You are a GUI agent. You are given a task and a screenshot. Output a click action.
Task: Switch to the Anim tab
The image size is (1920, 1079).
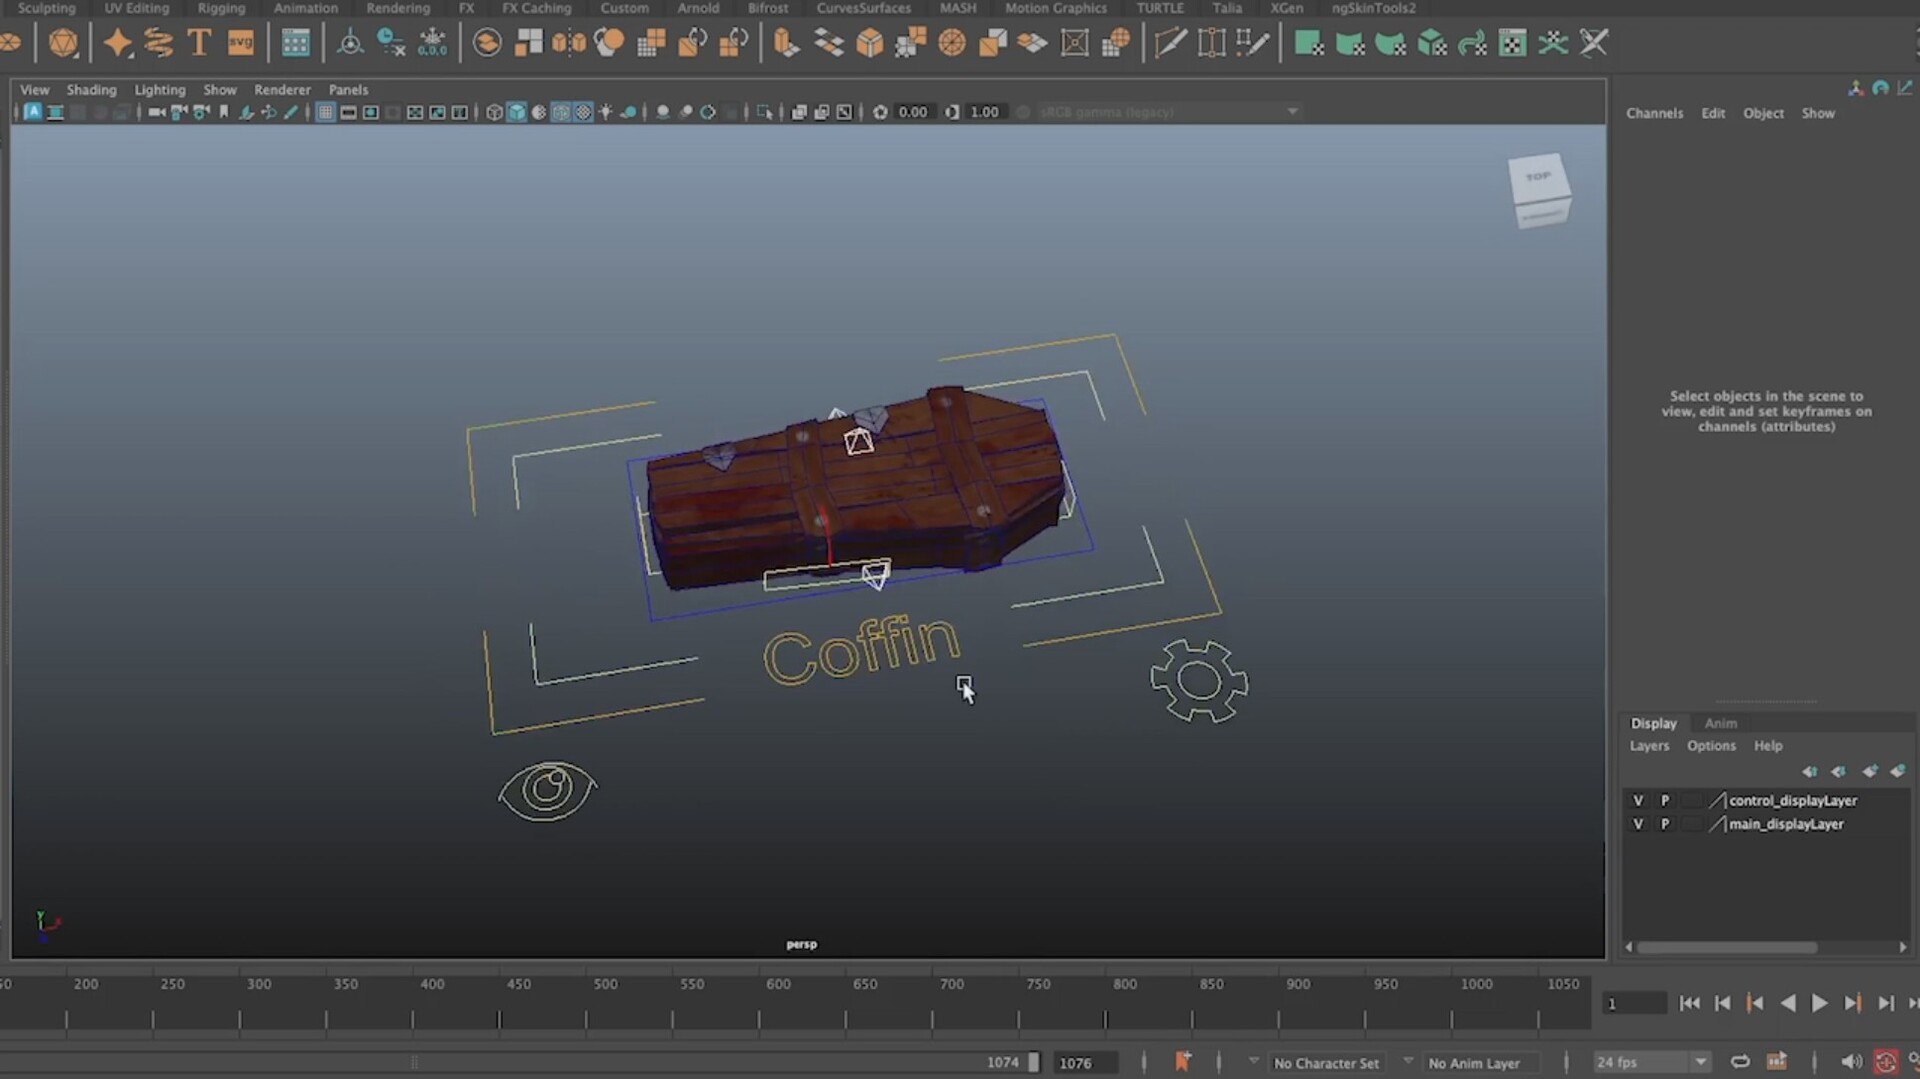[1721, 722]
